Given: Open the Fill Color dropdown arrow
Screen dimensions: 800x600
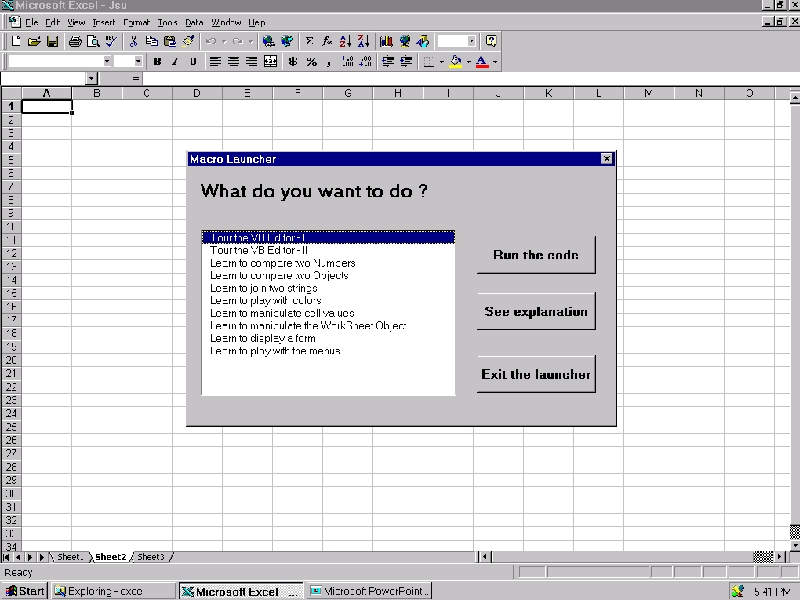Looking at the screenshot, I should tap(468, 62).
